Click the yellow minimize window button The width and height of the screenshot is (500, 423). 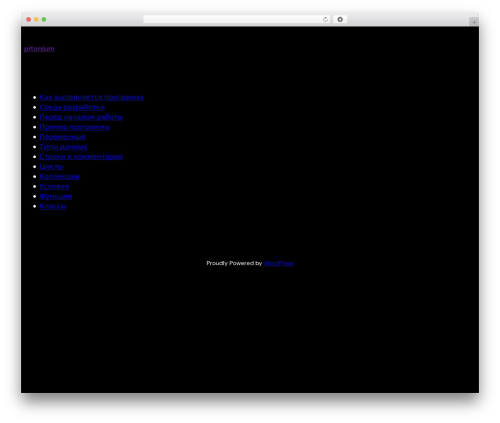tap(36, 19)
